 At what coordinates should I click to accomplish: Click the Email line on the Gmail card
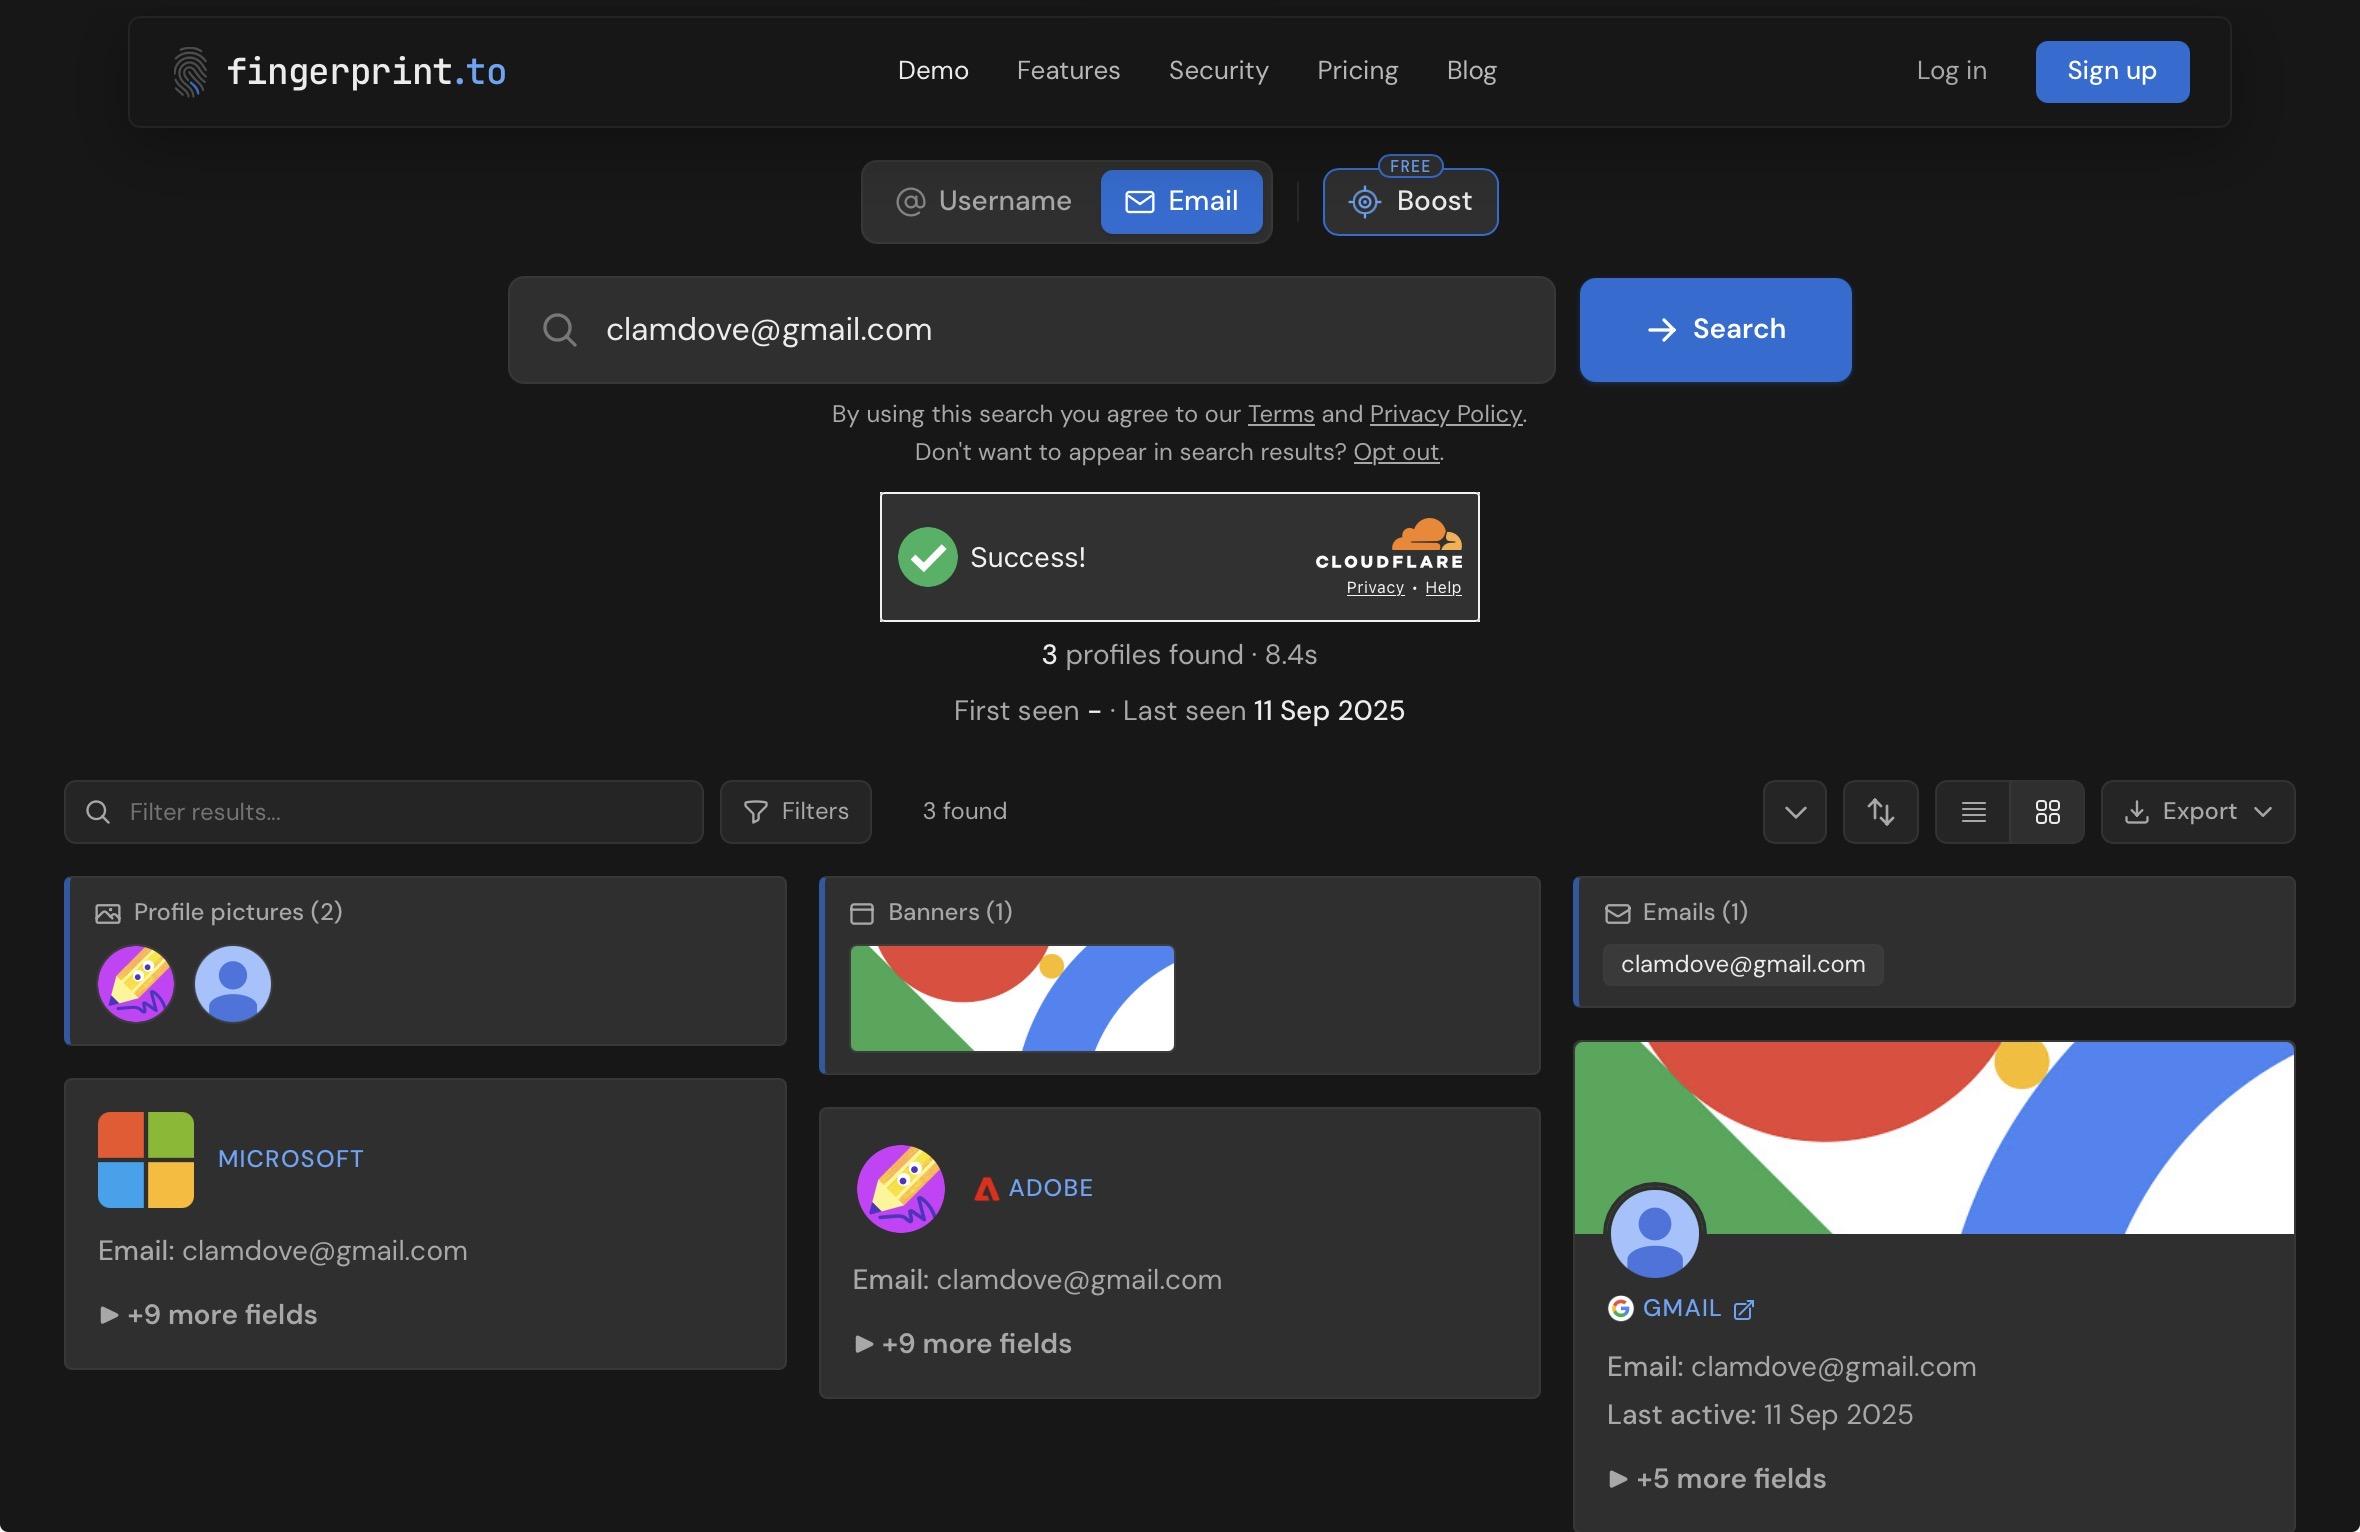pos(1791,1367)
